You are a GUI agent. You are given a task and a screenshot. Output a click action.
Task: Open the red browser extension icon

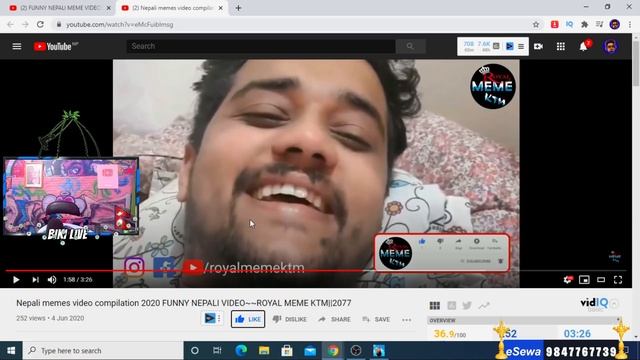click(x=554, y=24)
